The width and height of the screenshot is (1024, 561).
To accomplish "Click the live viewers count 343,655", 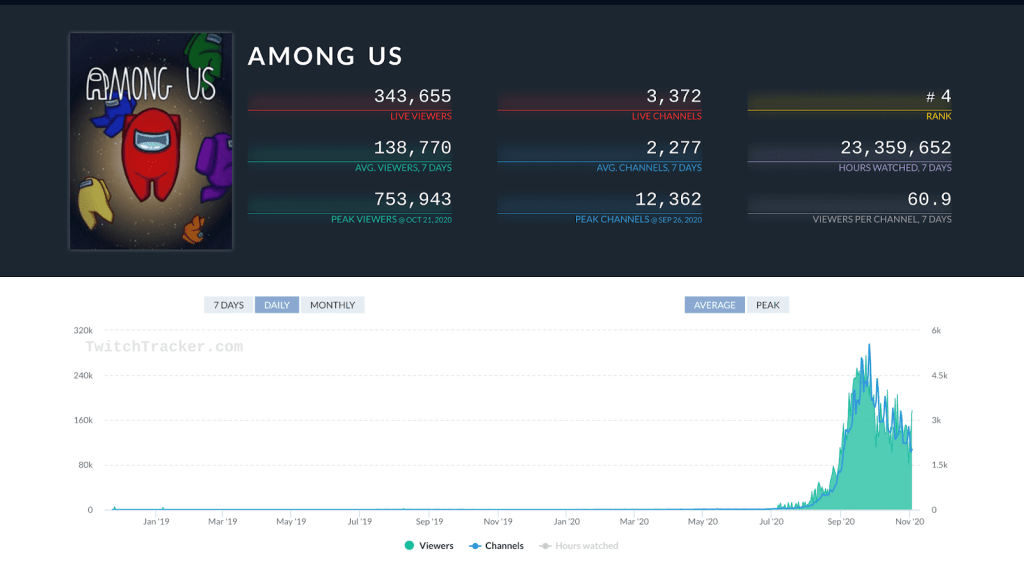I will pos(412,97).
